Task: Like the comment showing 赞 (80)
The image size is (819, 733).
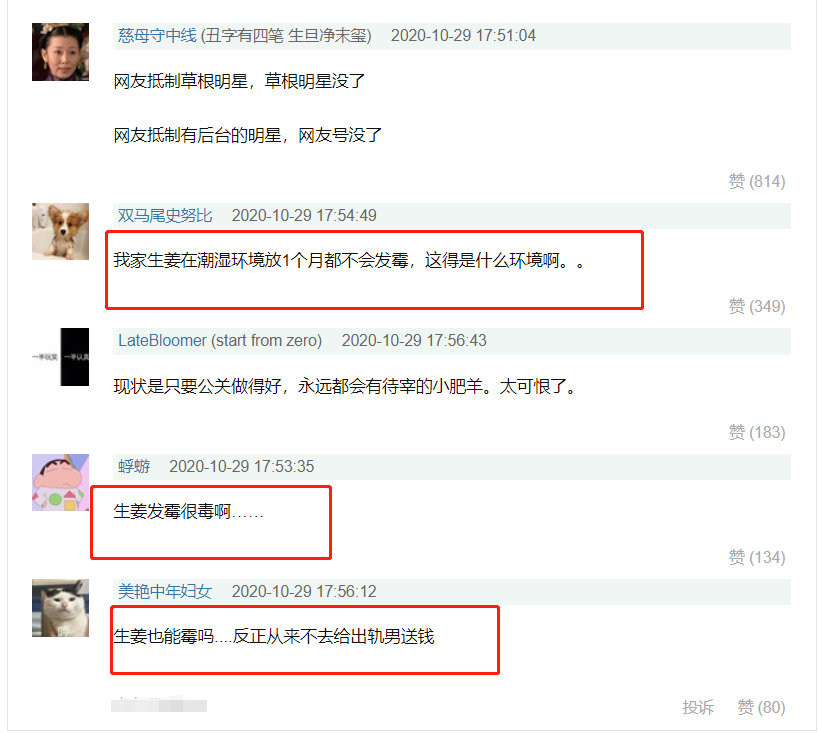Action: pos(761,707)
